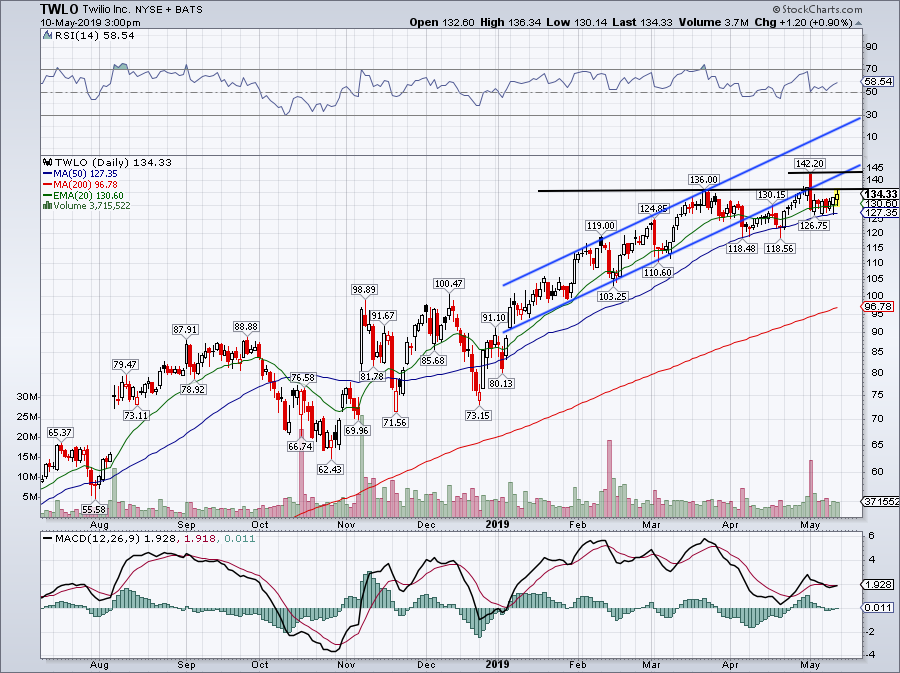This screenshot has width=900, height=673.
Task: Click the 100.47 December high label
Action: (448, 283)
